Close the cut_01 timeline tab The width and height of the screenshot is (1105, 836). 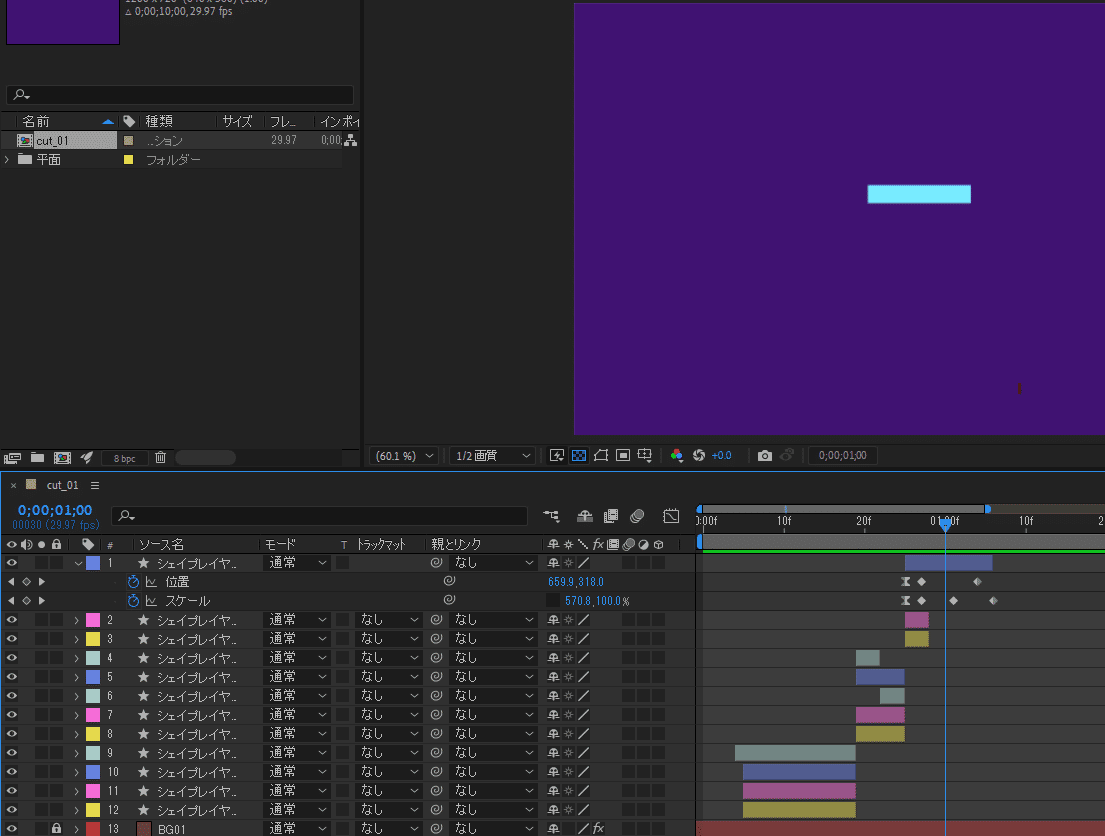pos(13,486)
